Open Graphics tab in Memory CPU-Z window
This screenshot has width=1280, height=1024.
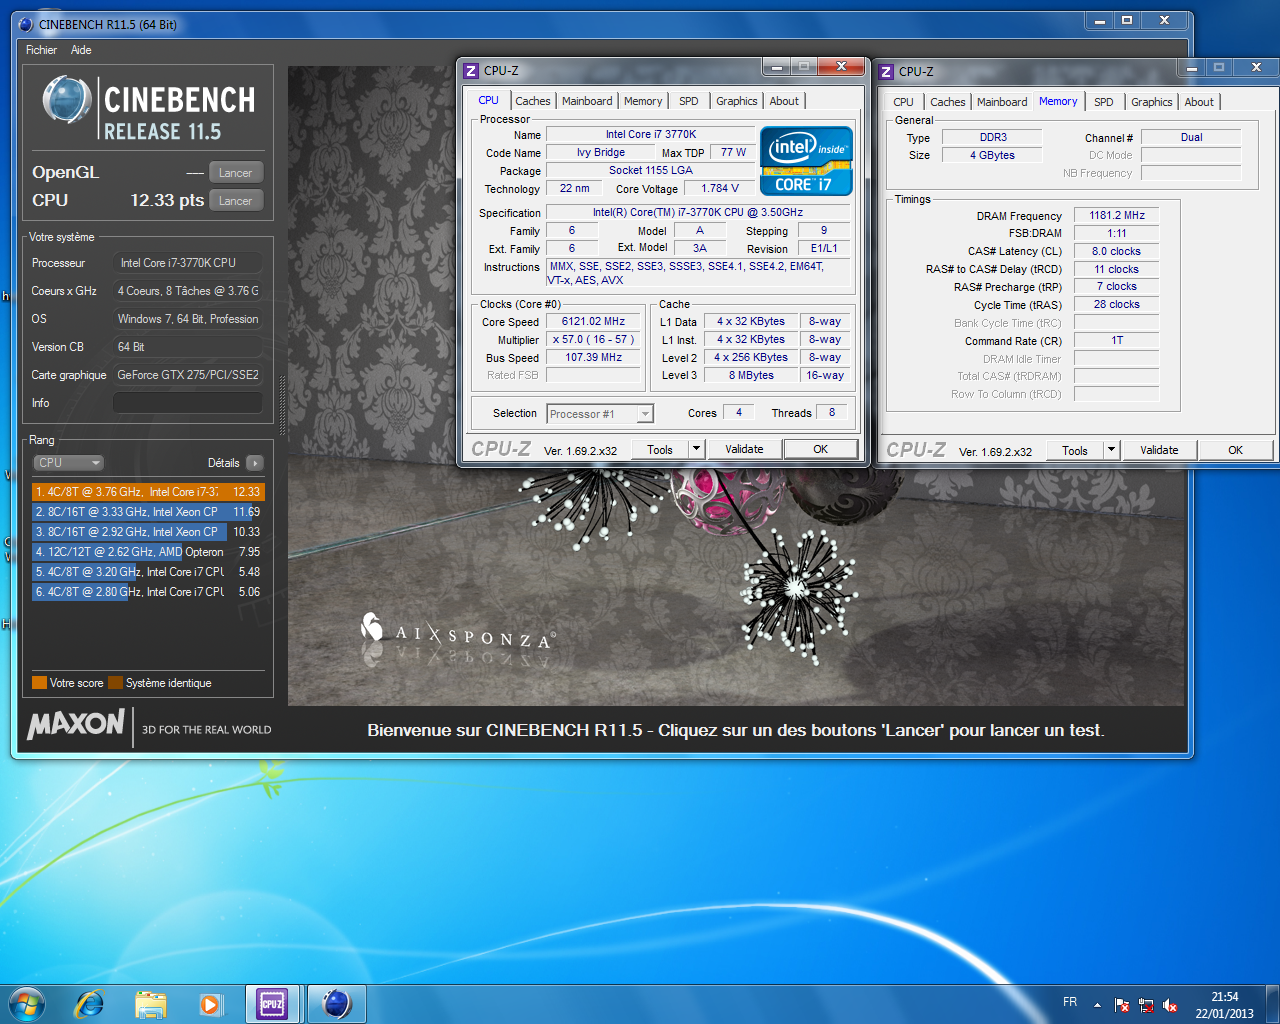(1152, 102)
